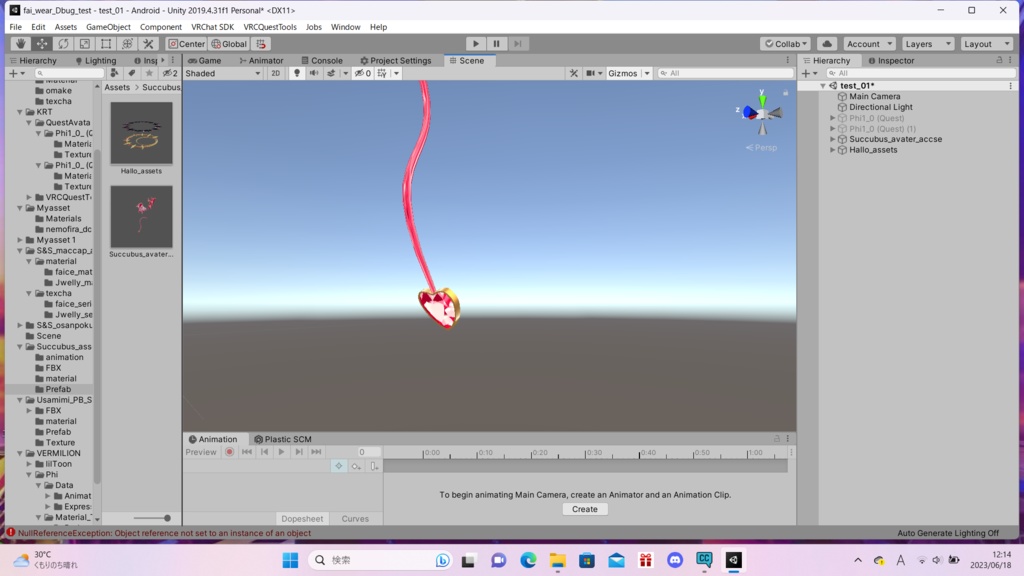Expand Succubus_avater_accse in the Hierarchy
This screenshot has height=576, width=1024.
(832, 139)
